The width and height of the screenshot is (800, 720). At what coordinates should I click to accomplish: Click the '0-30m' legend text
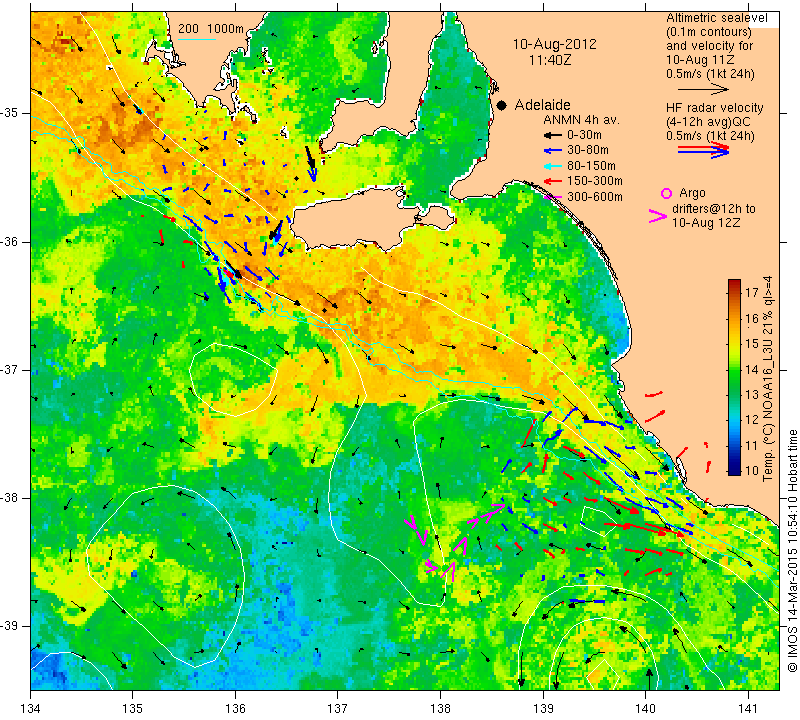[x=584, y=135]
